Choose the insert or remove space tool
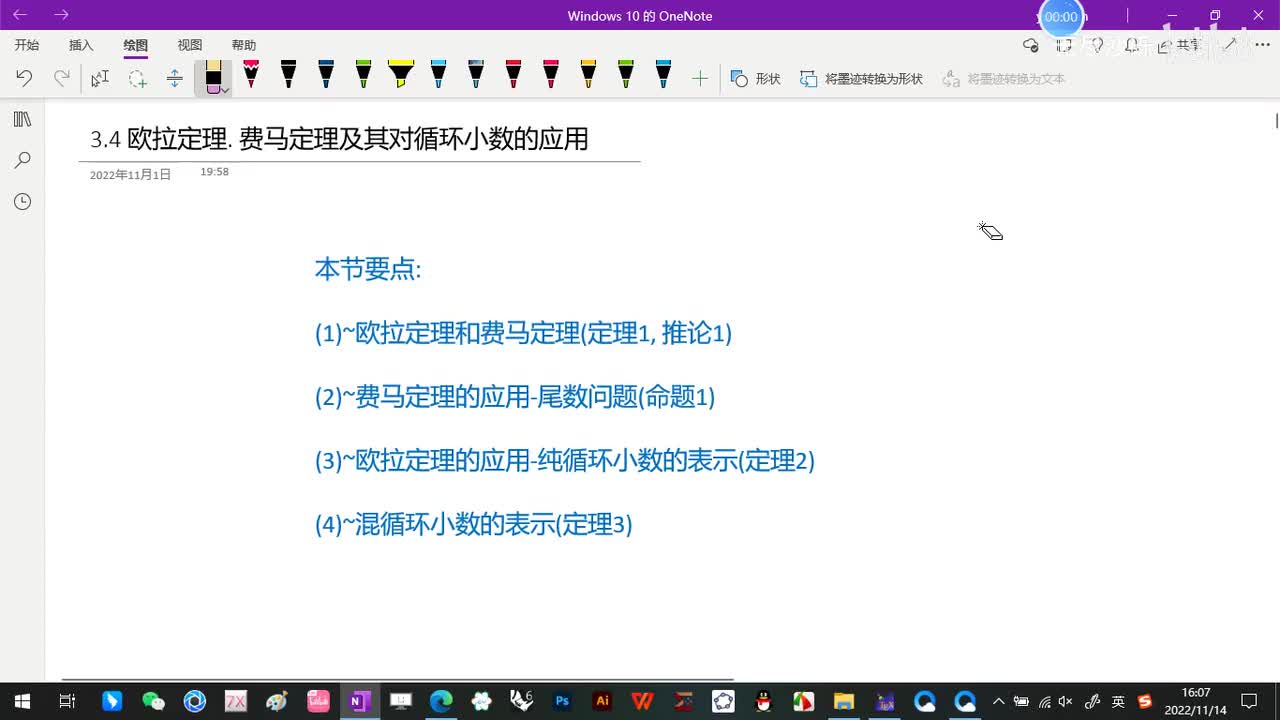Viewport: 1280px width, 720px height. coord(175,78)
